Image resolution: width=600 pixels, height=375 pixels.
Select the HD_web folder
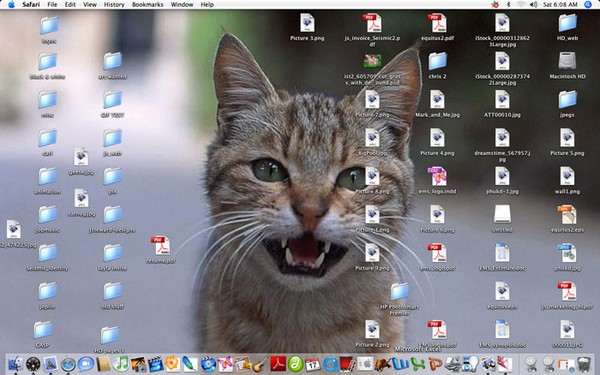click(x=567, y=23)
